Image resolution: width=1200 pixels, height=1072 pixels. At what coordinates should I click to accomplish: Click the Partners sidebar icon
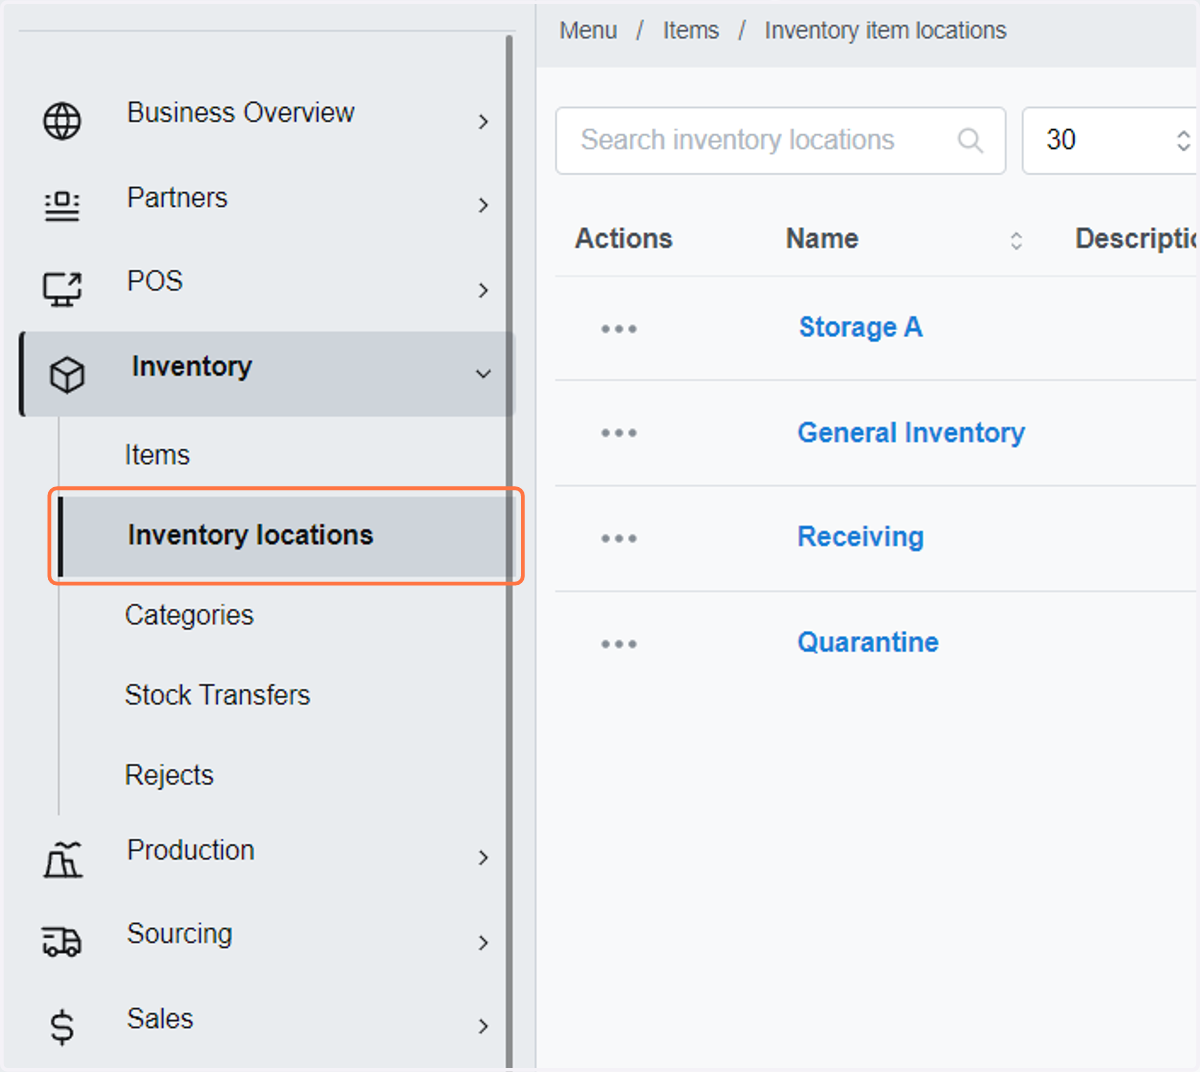(62, 205)
